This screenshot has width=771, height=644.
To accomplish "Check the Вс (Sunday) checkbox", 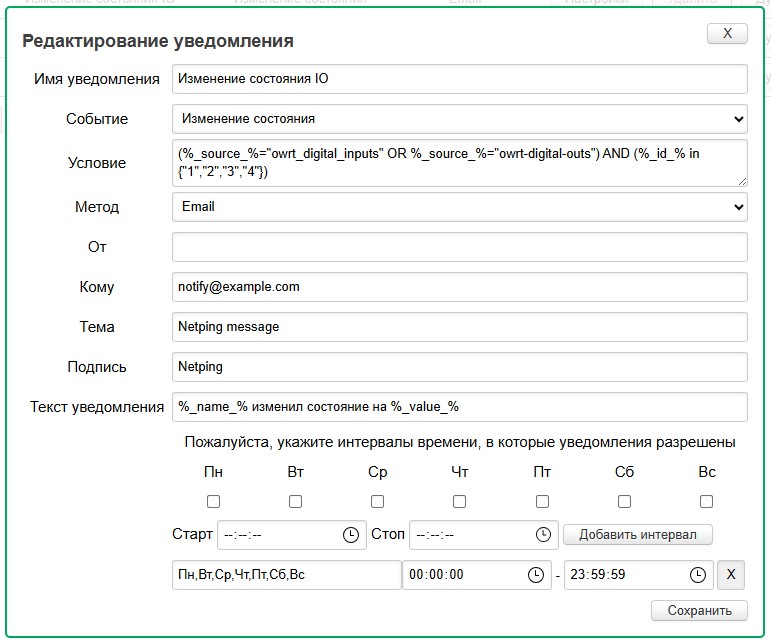I will point(706,501).
